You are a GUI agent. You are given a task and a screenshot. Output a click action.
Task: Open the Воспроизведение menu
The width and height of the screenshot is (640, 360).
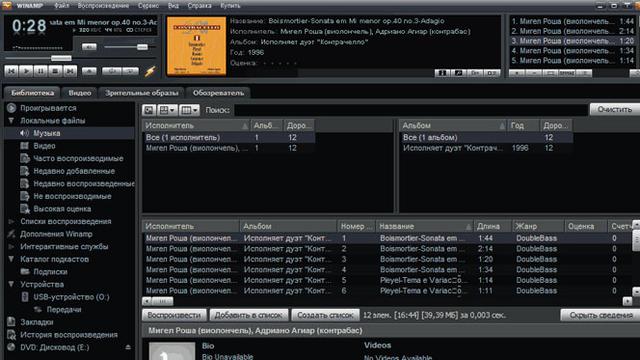click(103, 6)
